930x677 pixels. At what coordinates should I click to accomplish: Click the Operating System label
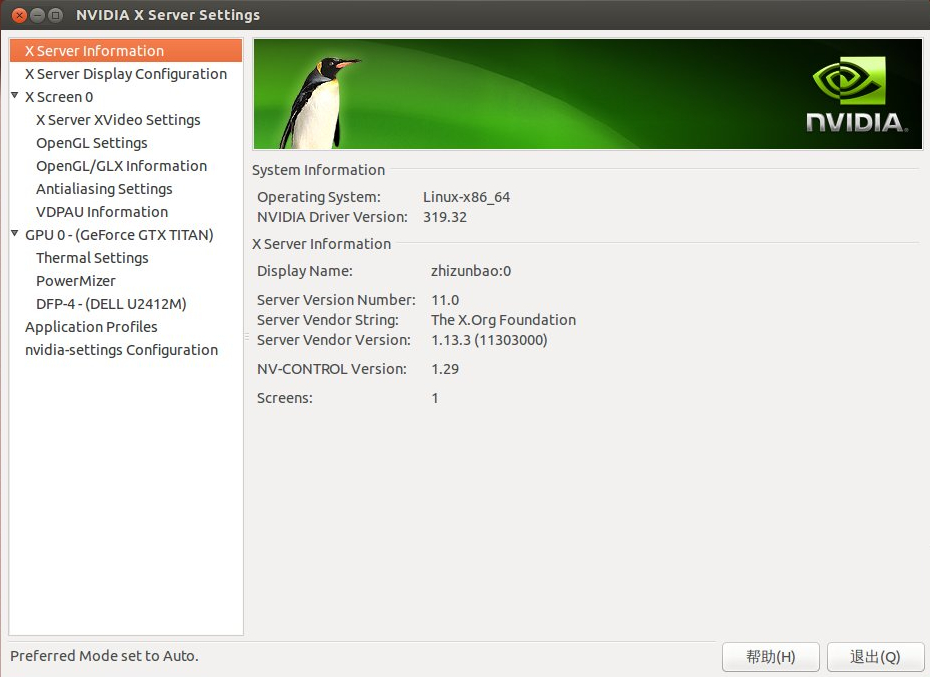[x=319, y=197]
